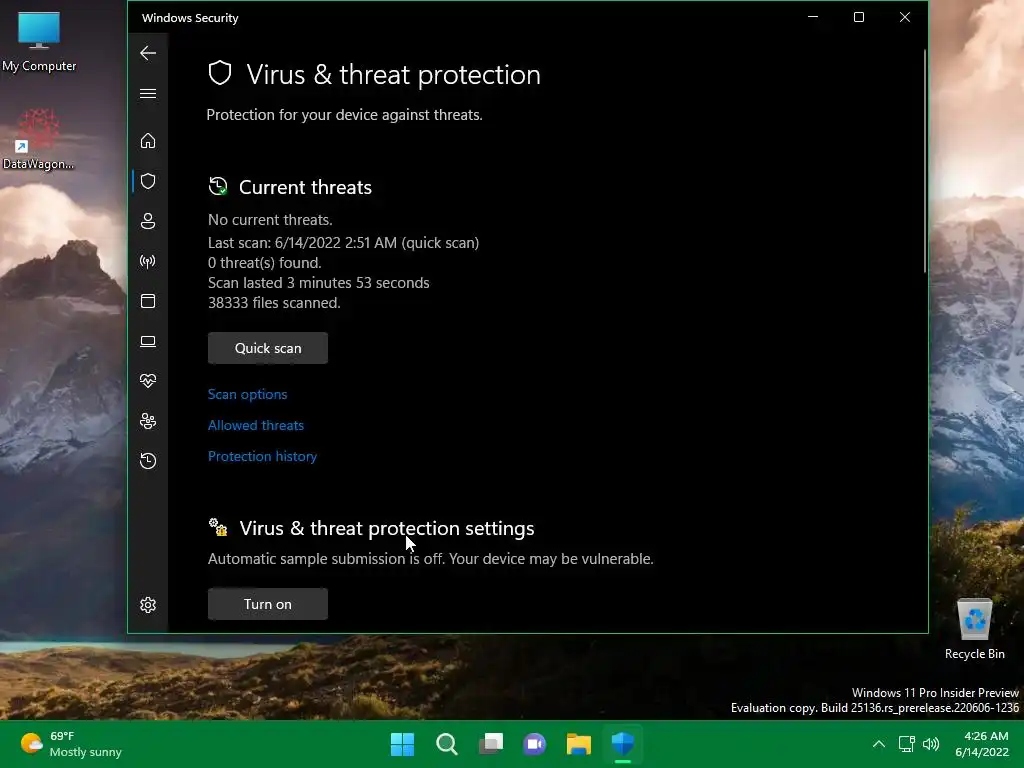Open the hamburger navigation menu
The width and height of the screenshot is (1024, 768).
(148, 93)
